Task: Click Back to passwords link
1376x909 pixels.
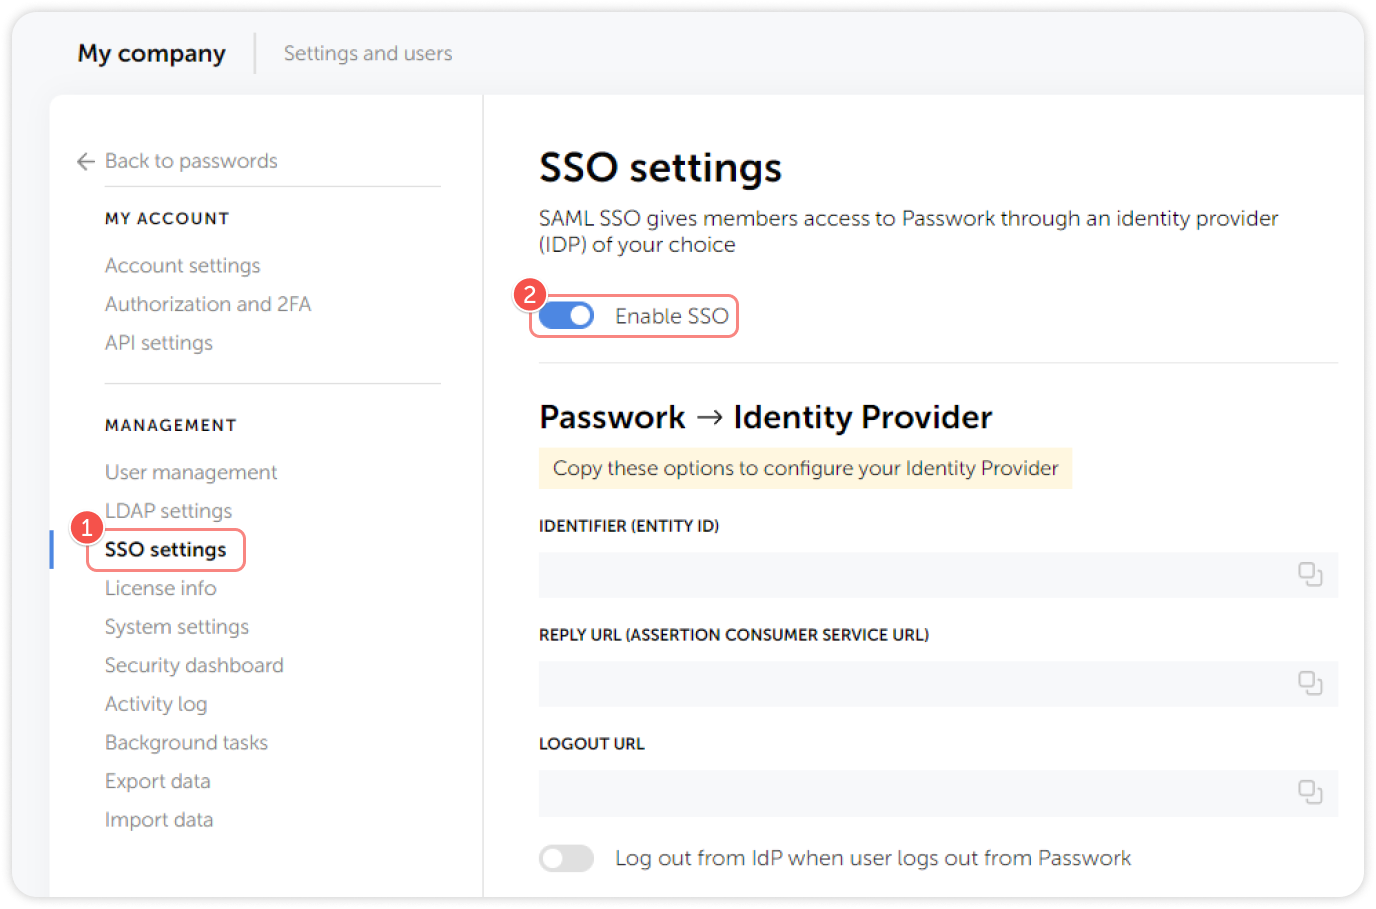Action: coord(190,161)
